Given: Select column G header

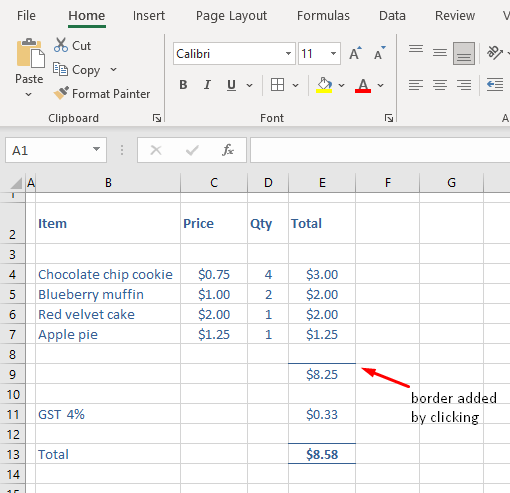Looking at the screenshot, I should pyautogui.click(x=451, y=183).
